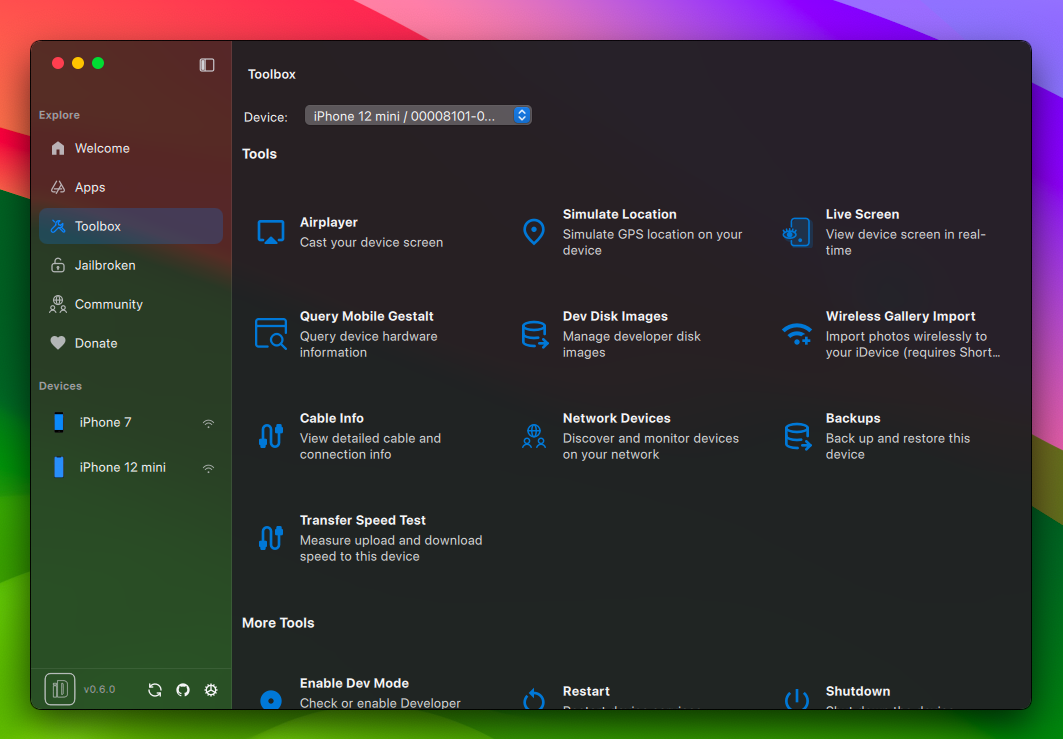Viewport: 1063px width, 739px height.
Task: Select iPhone 7 in Devices list
Action: (x=131, y=422)
